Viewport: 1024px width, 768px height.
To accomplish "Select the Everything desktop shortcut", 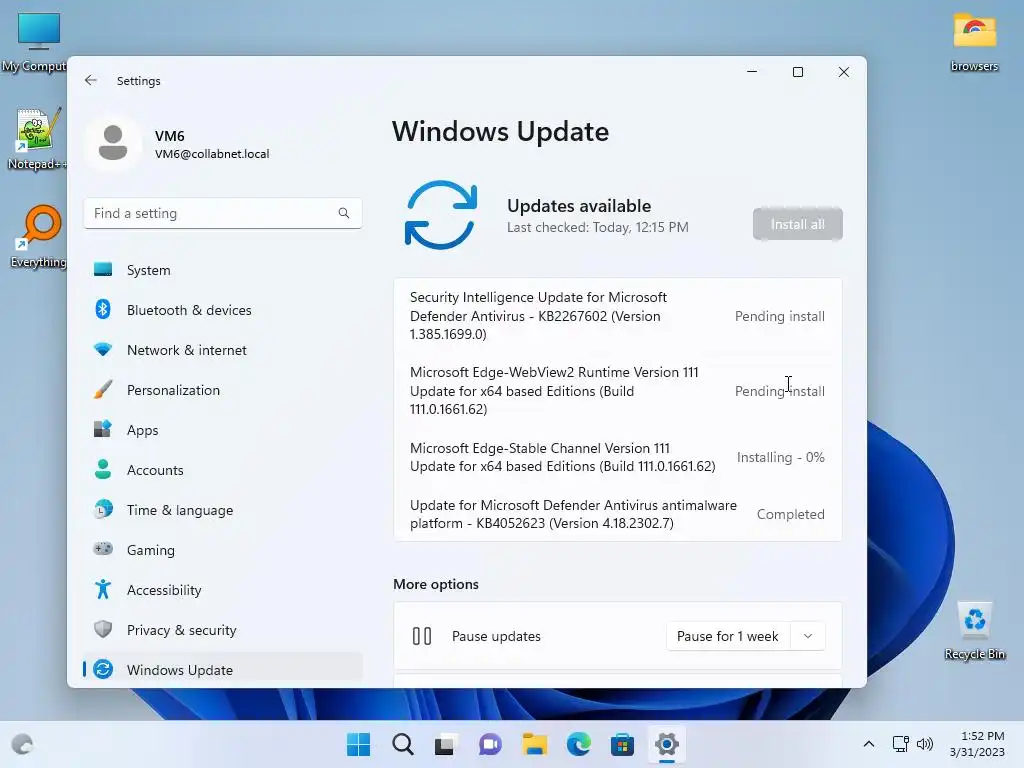I will point(39,237).
